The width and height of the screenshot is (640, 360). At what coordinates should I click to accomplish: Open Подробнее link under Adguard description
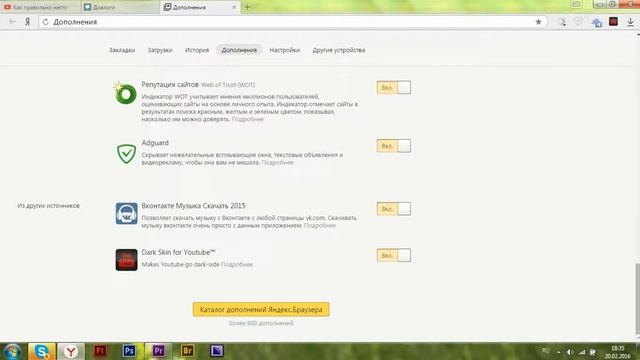(x=277, y=162)
